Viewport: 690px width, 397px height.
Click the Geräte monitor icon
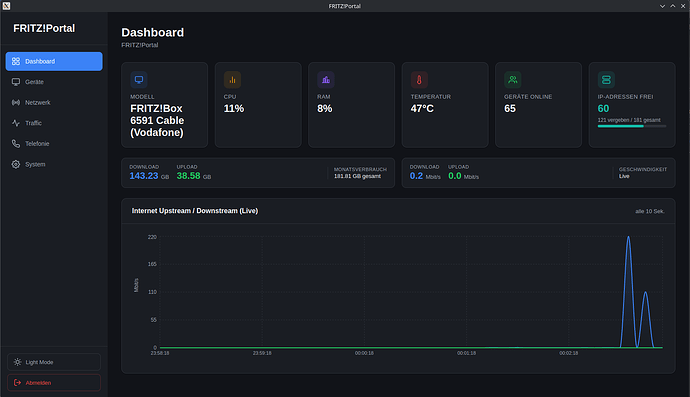pos(16,82)
